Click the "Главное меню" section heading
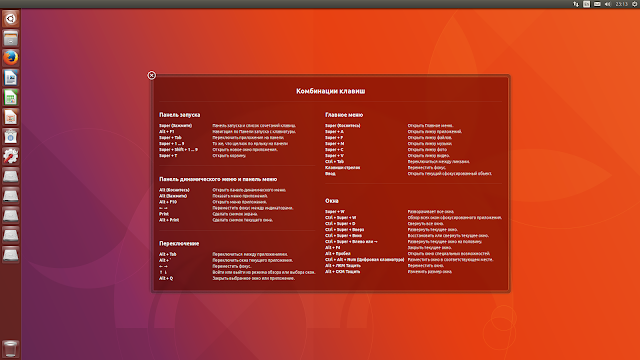The image size is (640, 360). pos(344,115)
